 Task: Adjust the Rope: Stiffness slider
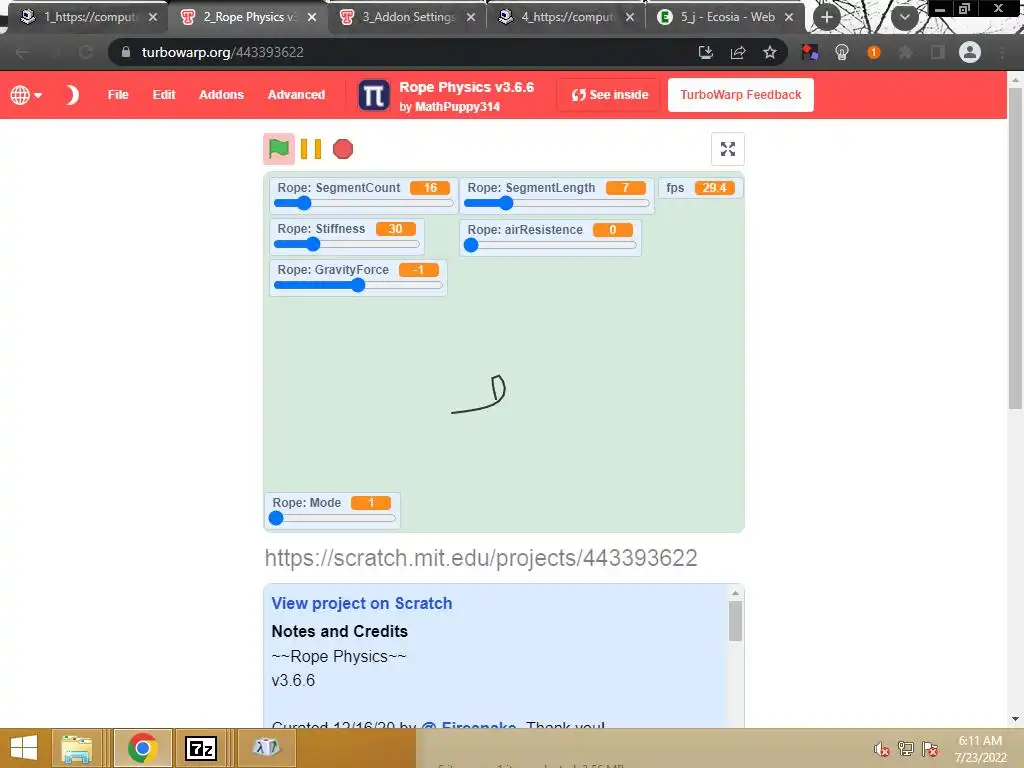click(347, 244)
